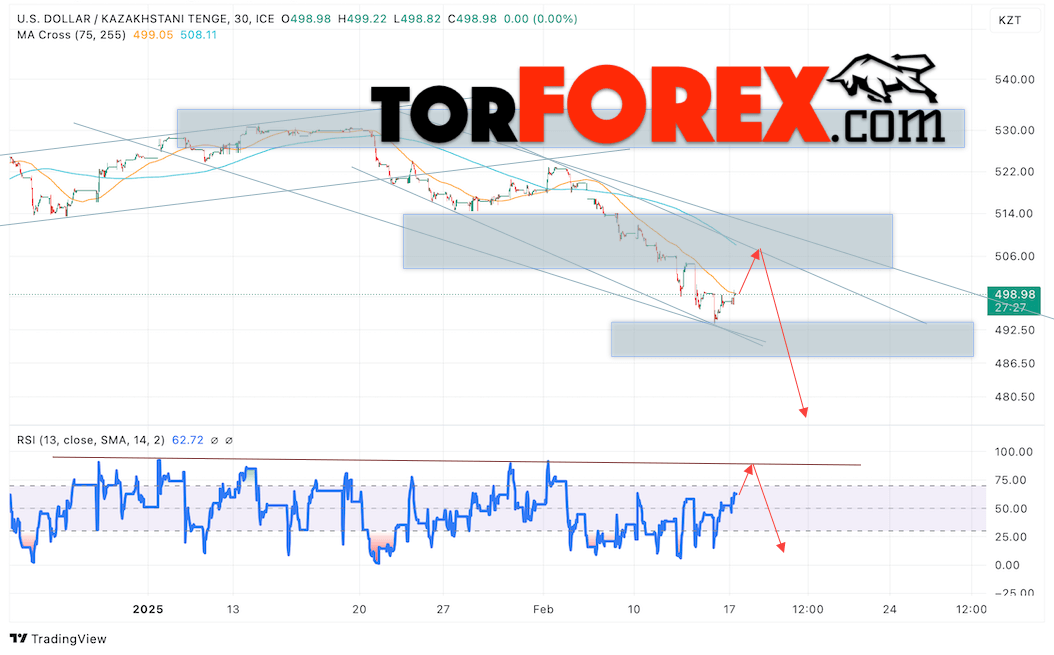Click the open value O498.98
The width and height of the screenshot is (1054, 655).
coord(306,19)
